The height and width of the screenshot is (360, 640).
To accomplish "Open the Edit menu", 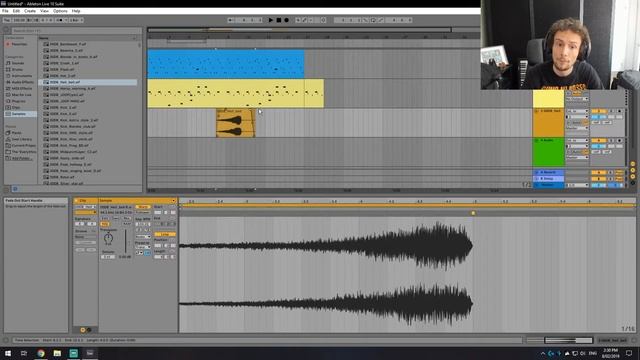I will coord(16,11).
